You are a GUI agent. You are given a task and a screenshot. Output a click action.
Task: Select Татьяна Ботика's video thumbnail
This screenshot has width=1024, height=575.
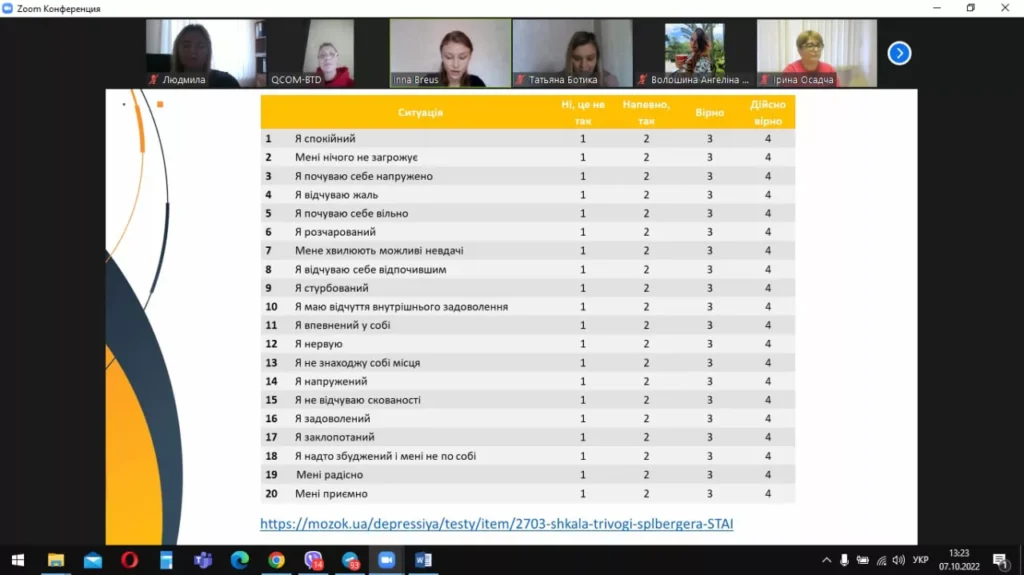click(573, 53)
